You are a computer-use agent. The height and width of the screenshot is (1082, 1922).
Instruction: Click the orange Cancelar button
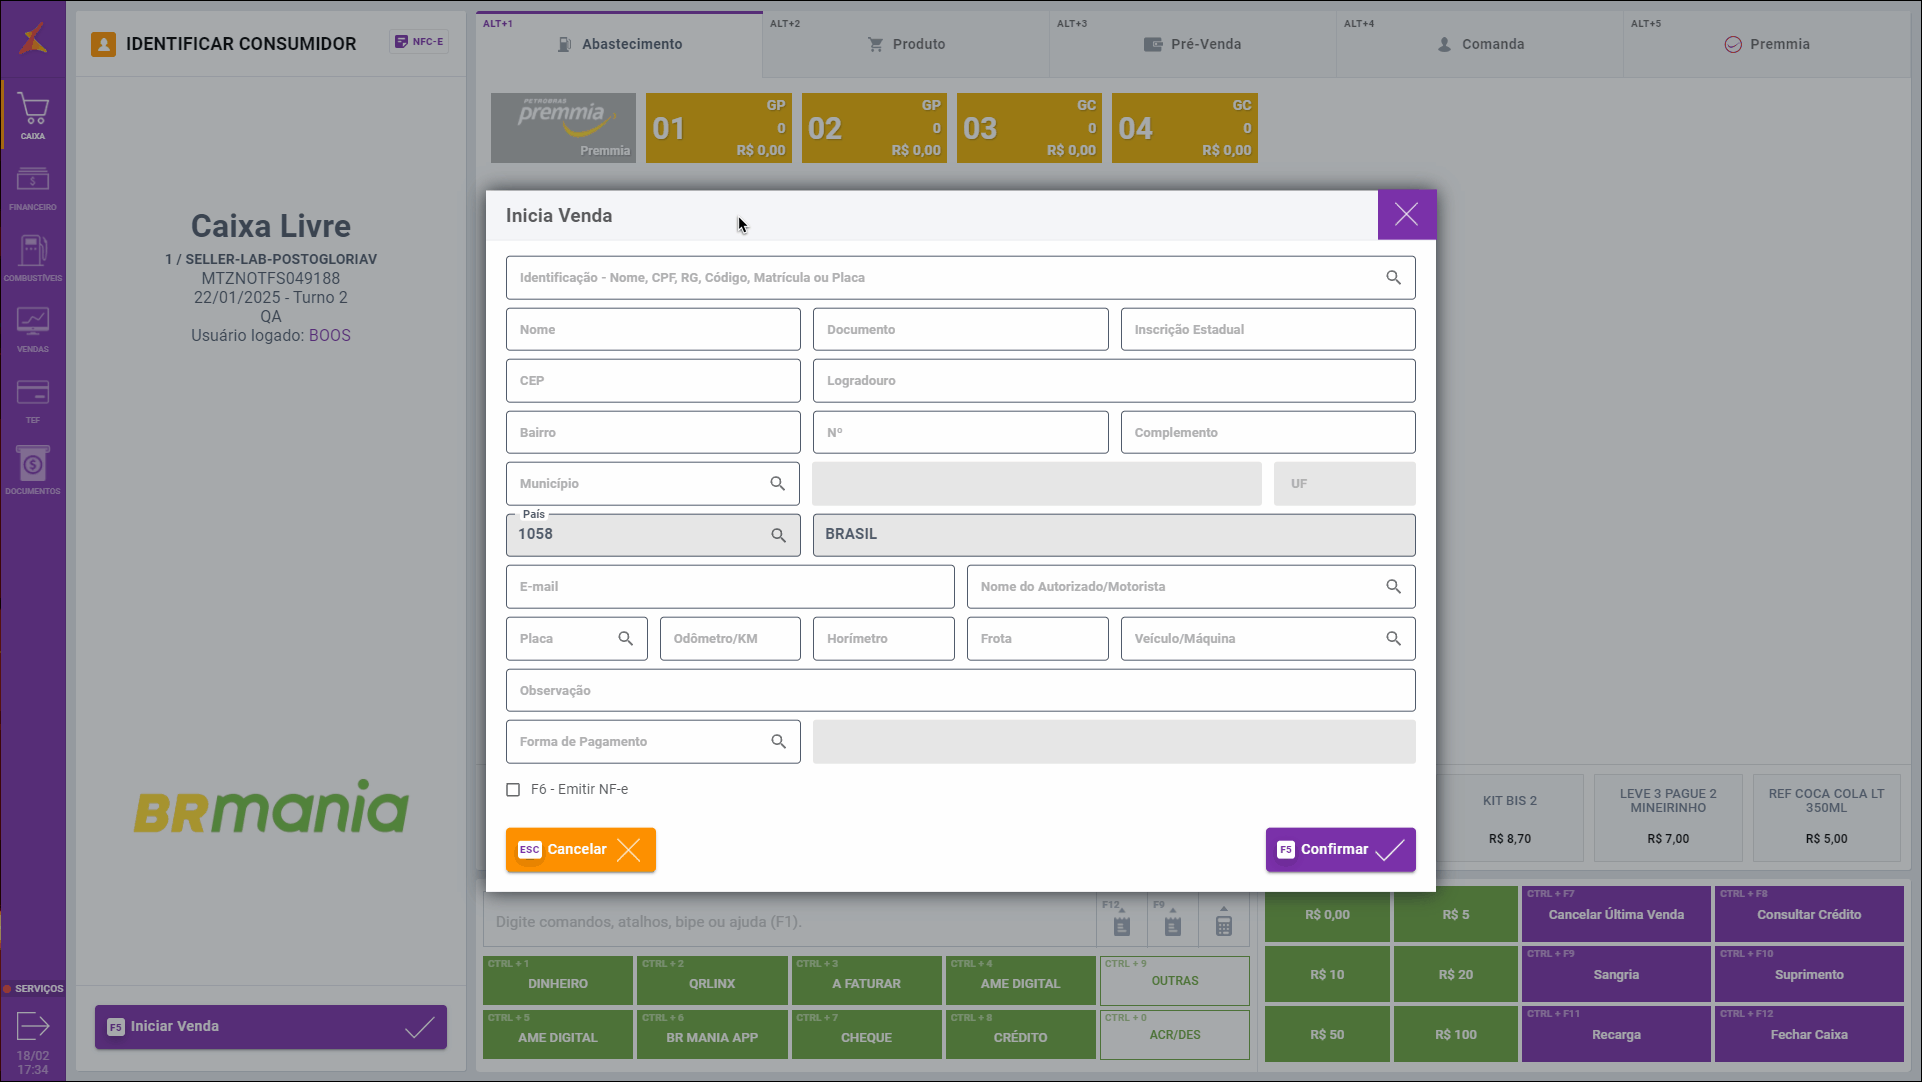coord(580,850)
